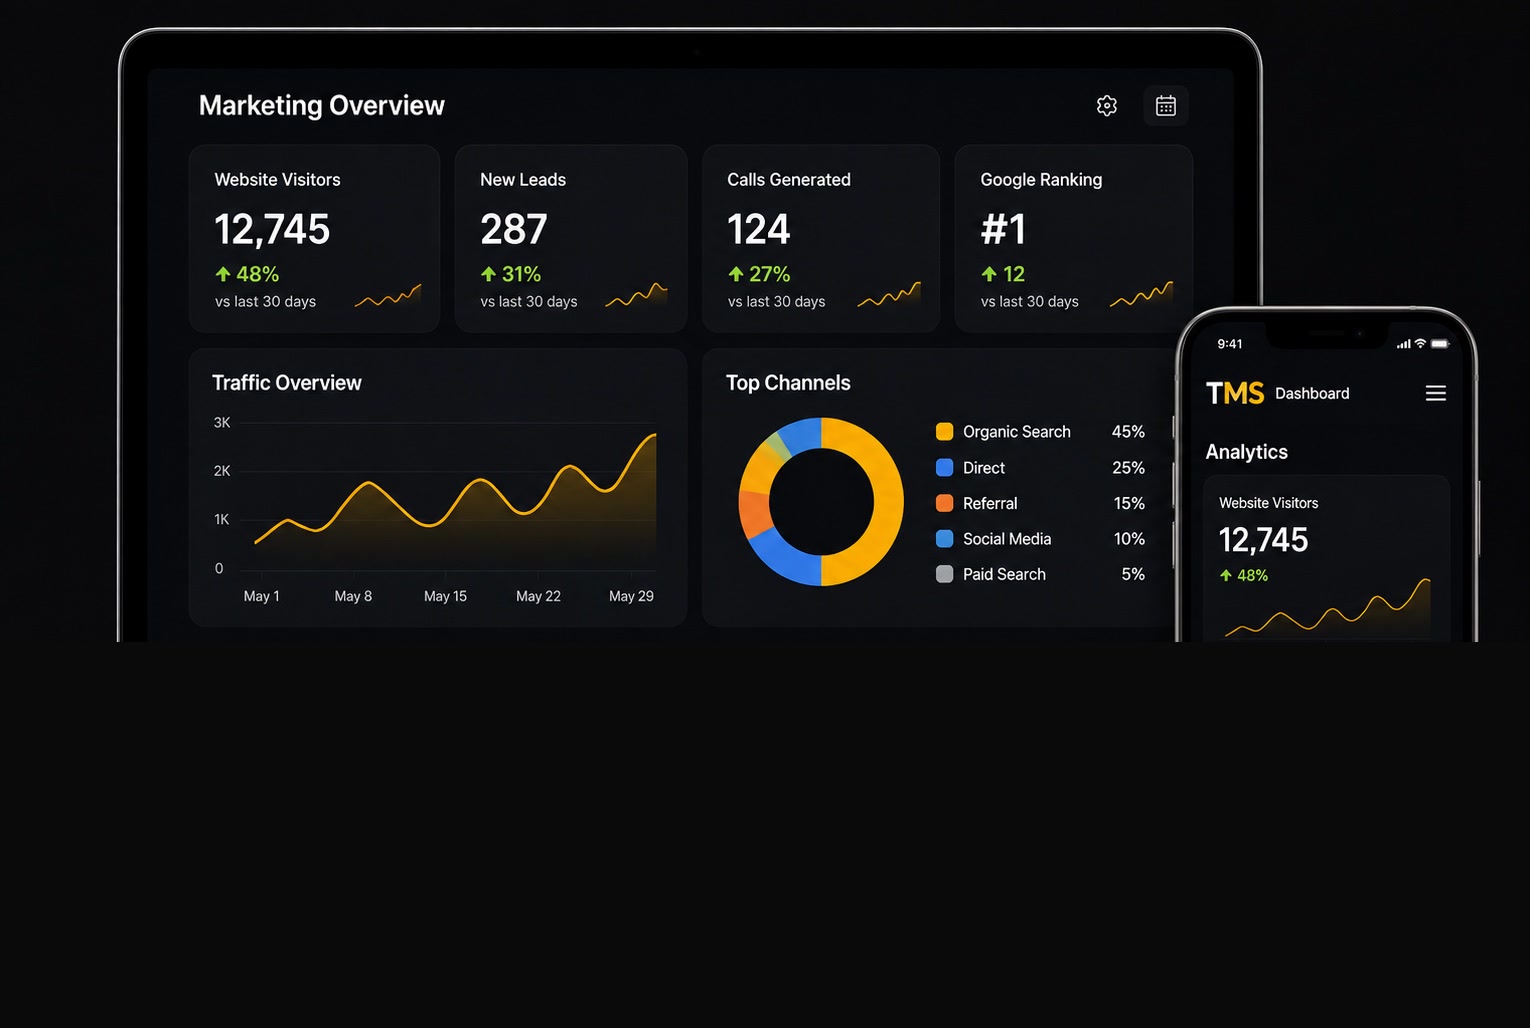Click the Top Channels heading
Screen dimensions: 1530x1028
point(788,383)
